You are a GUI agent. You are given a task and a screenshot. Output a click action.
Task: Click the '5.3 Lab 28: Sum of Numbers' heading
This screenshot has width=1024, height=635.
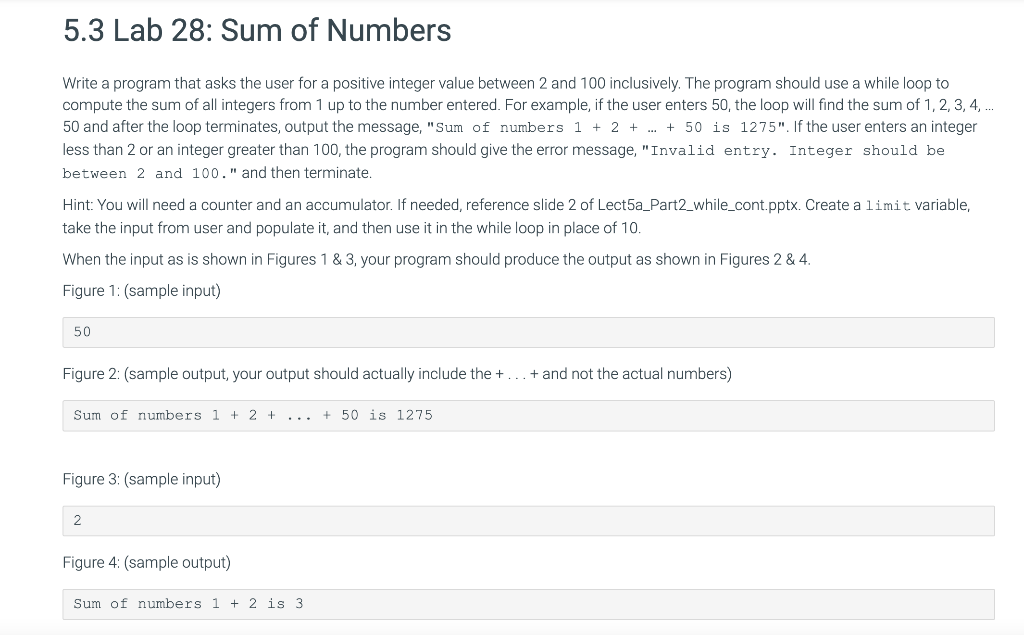pyautogui.click(x=257, y=30)
